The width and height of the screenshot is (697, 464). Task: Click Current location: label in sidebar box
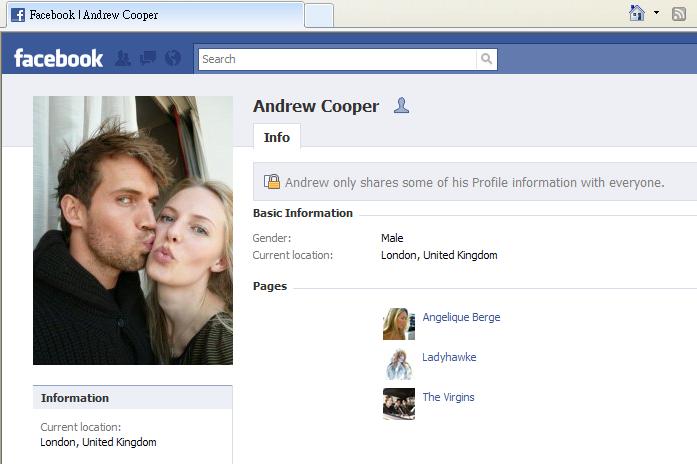(80, 427)
